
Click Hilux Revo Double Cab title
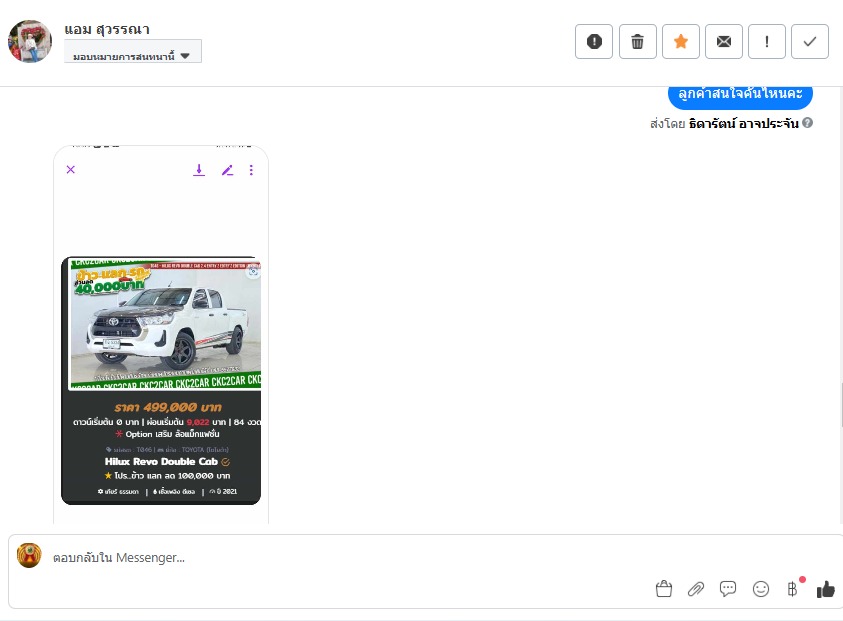pyautogui.click(x=161, y=461)
